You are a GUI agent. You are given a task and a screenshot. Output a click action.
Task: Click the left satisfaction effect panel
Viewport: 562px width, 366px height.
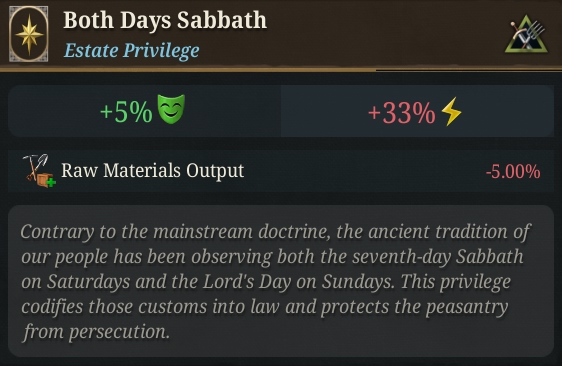(x=144, y=111)
